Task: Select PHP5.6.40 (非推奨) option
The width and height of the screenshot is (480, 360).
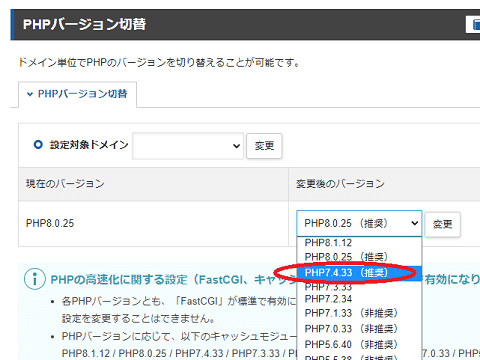Action: coord(359,344)
